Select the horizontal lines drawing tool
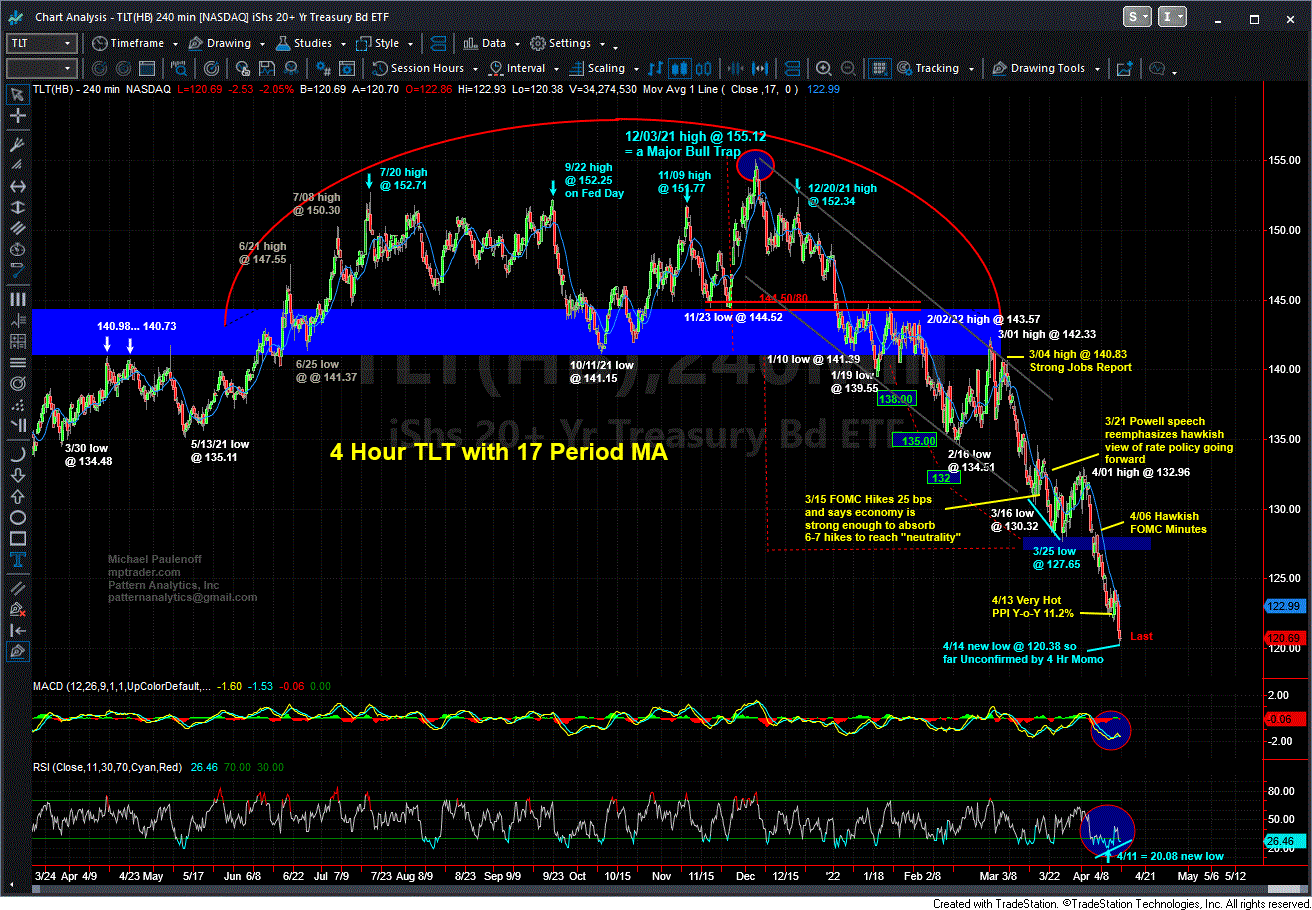The image size is (1312, 910). 17,363
